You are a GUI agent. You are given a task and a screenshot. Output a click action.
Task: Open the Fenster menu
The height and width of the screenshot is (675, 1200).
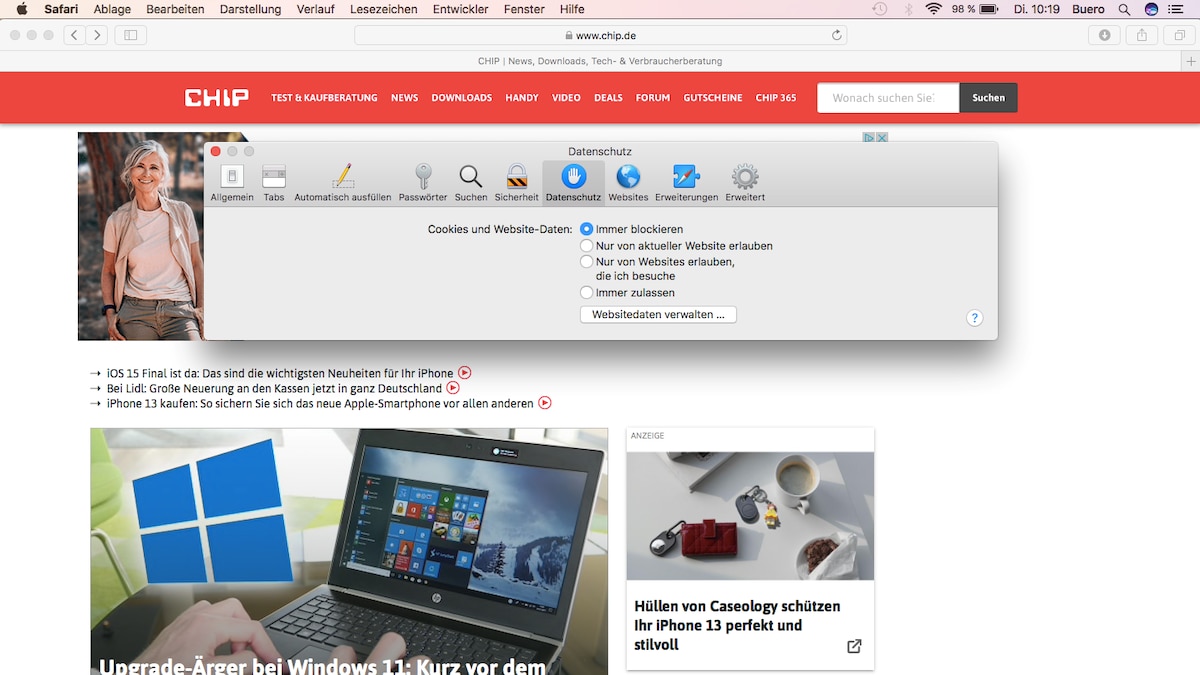pos(524,9)
